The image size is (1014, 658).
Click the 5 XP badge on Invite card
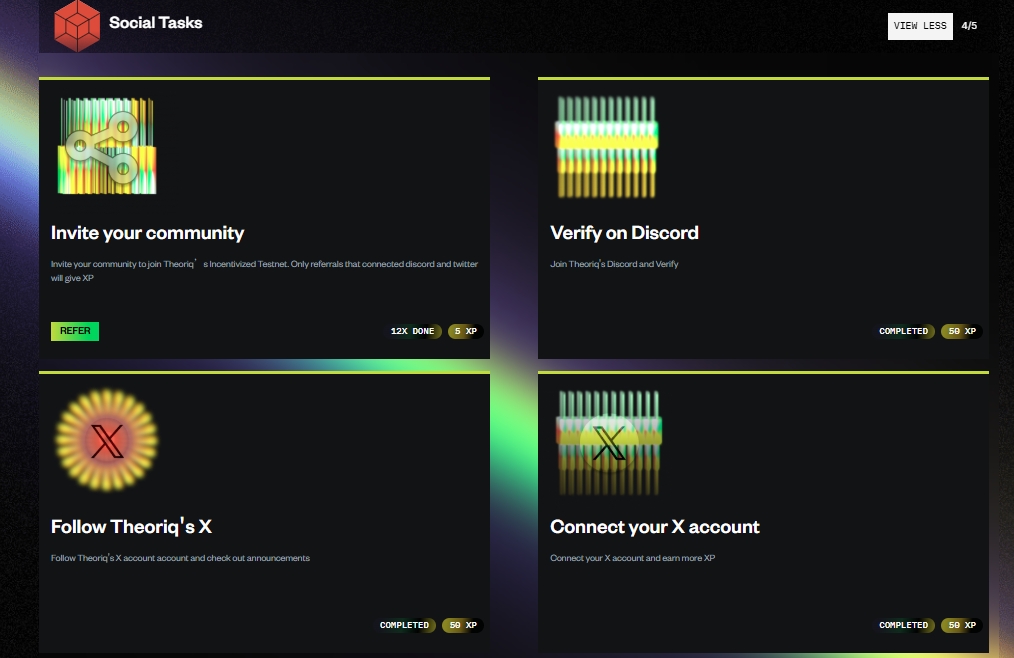[466, 331]
